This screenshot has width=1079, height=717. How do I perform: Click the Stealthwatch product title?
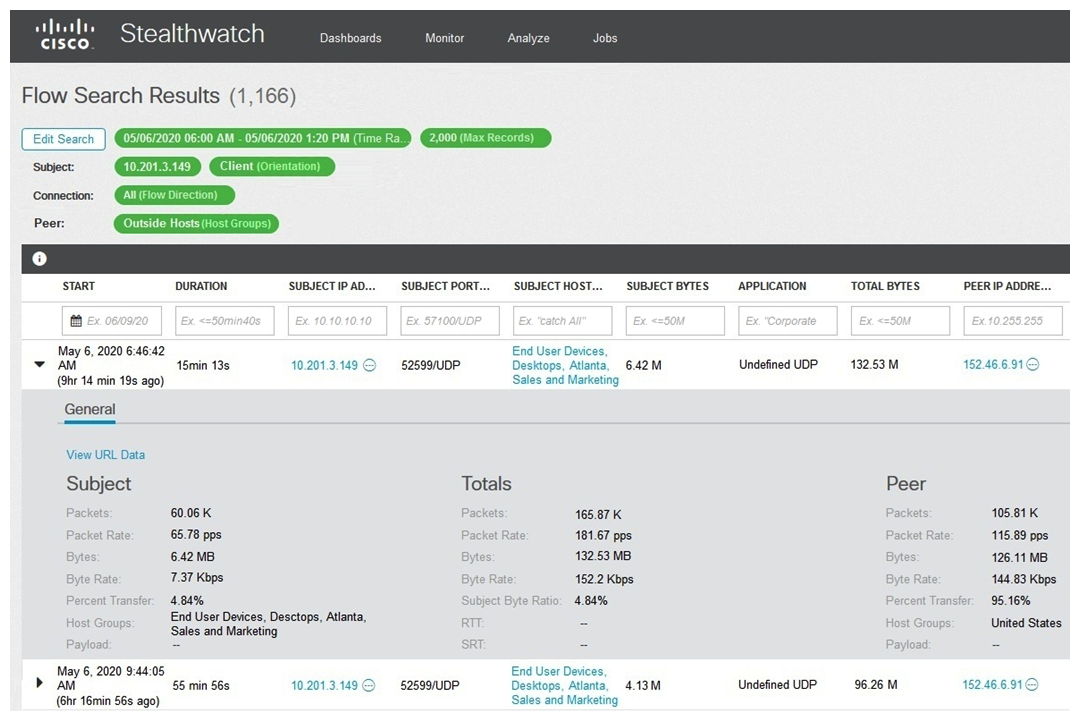[192, 34]
